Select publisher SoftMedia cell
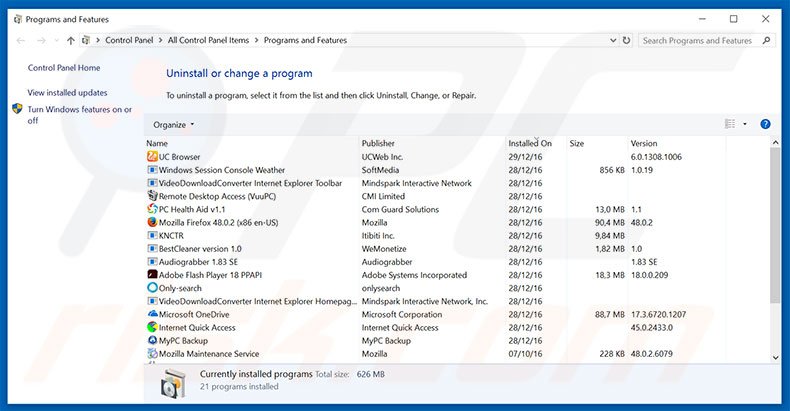Viewport: 790px width, 411px height. point(380,170)
